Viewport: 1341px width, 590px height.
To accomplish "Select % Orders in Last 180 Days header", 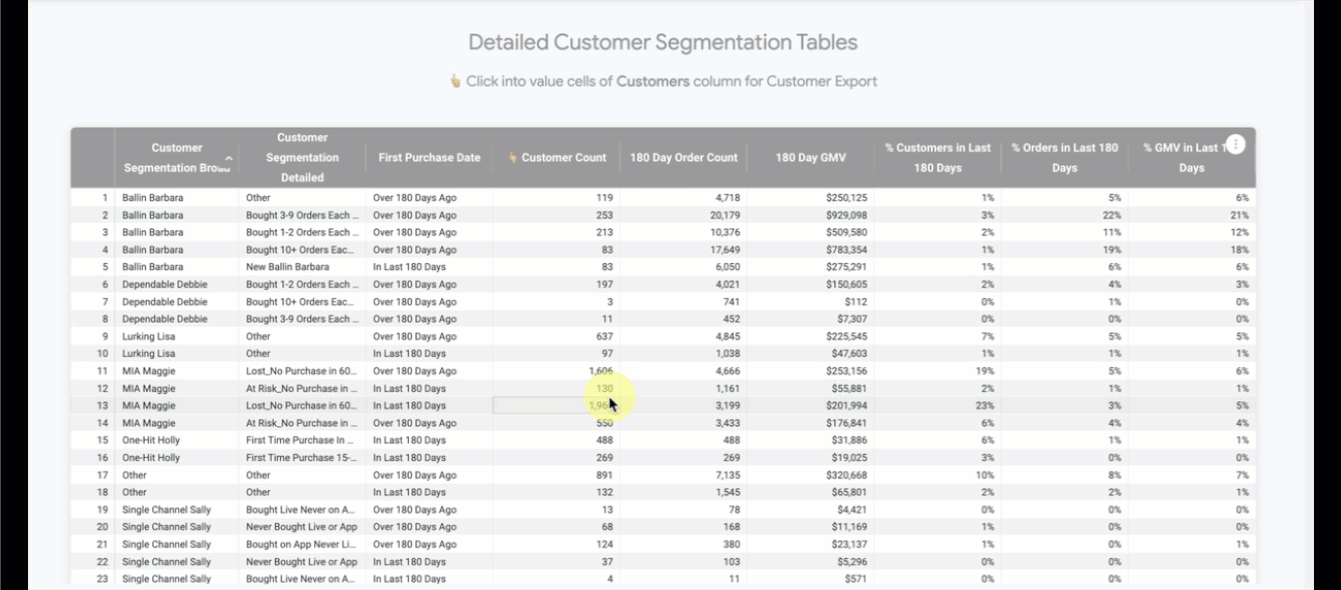I will pos(1064,158).
